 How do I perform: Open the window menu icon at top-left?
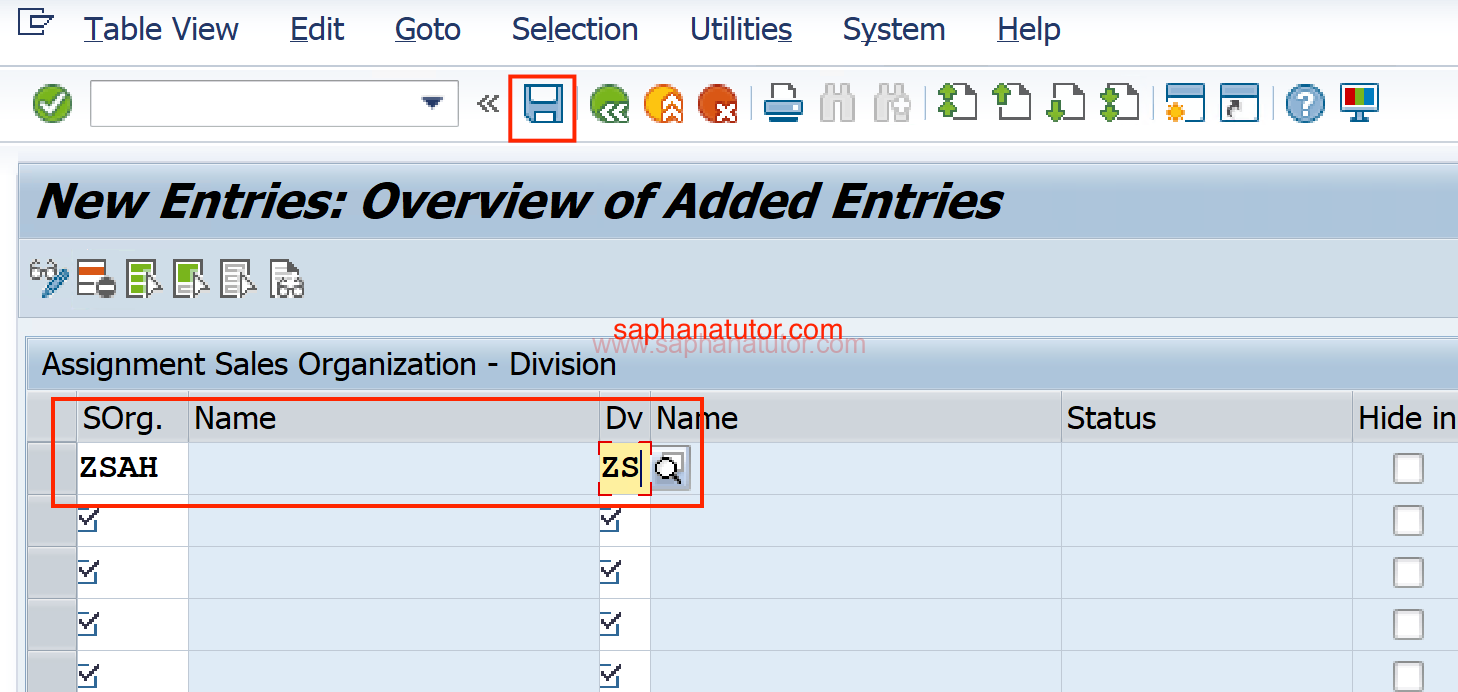[35, 24]
